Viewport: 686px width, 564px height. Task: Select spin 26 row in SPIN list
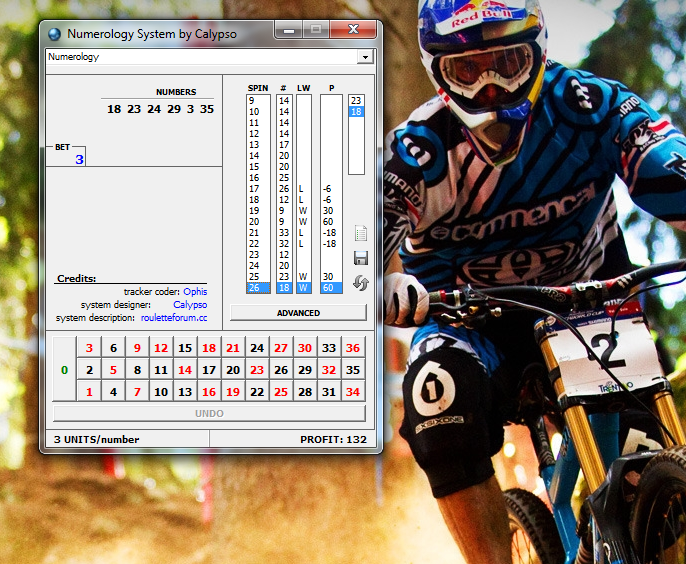coord(259,287)
